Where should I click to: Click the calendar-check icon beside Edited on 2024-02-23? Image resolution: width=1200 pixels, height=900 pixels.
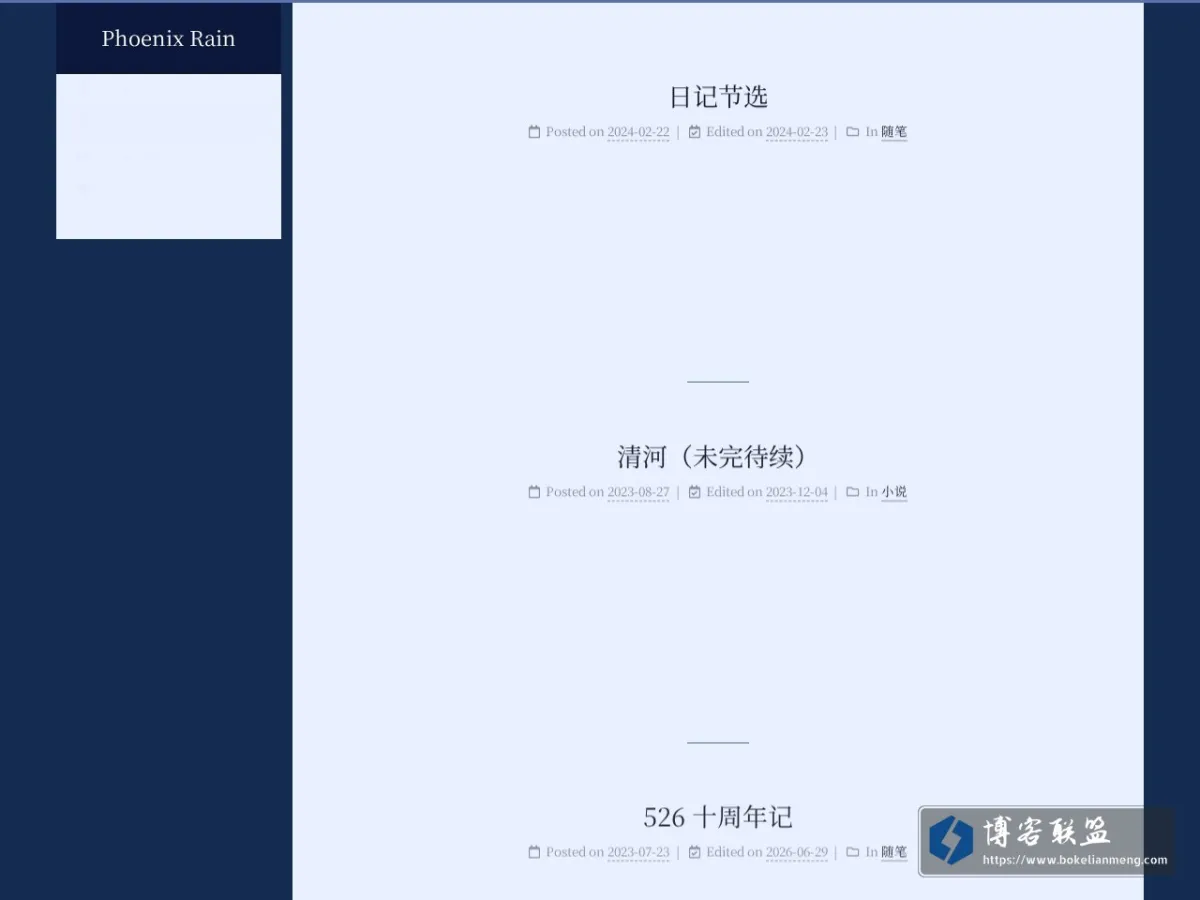[x=695, y=131]
